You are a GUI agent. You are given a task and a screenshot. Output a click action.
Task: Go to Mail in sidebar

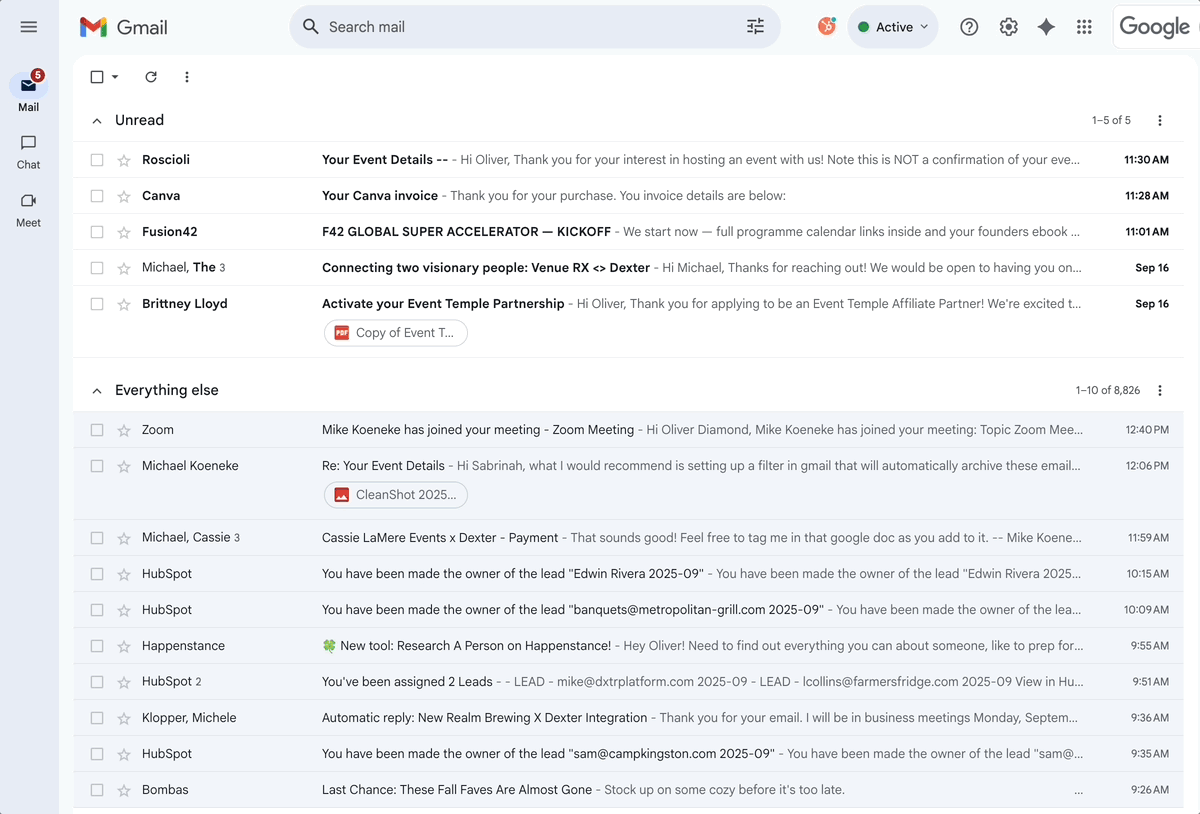(x=28, y=93)
